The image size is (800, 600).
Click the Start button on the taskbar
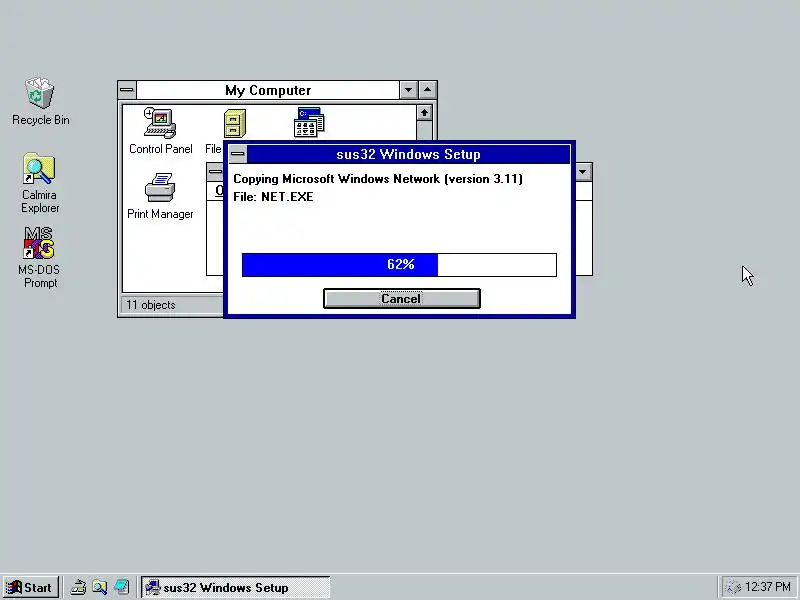pyautogui.click(x=31, y=587)
